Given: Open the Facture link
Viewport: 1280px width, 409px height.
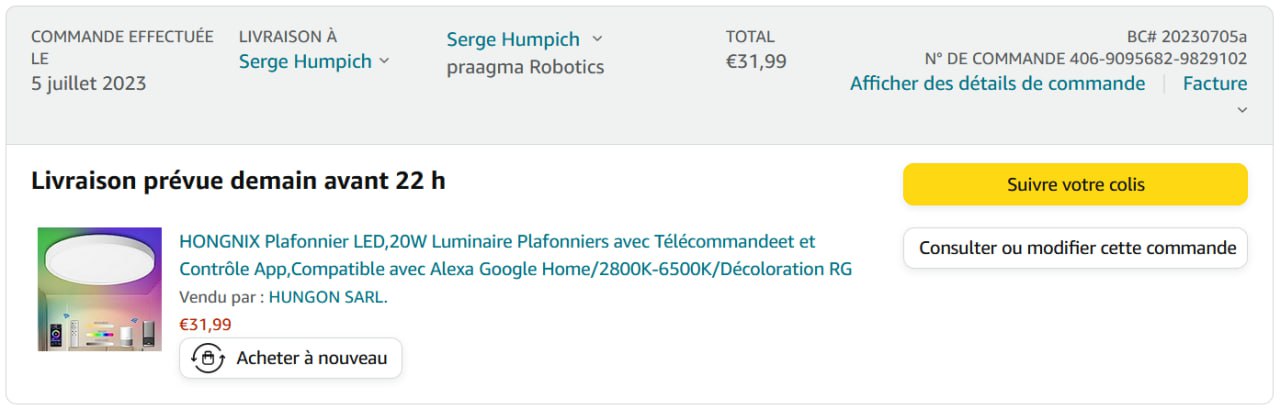Looking at the screenshot, I should pyautogui.click(x=1214, y=84).
